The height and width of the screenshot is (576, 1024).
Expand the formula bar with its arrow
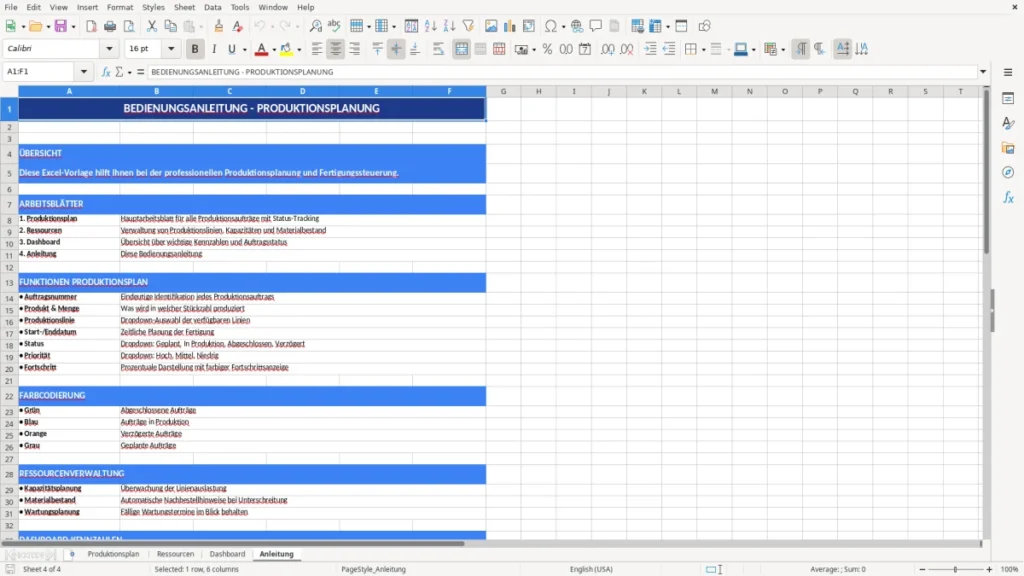click(983, 72)
